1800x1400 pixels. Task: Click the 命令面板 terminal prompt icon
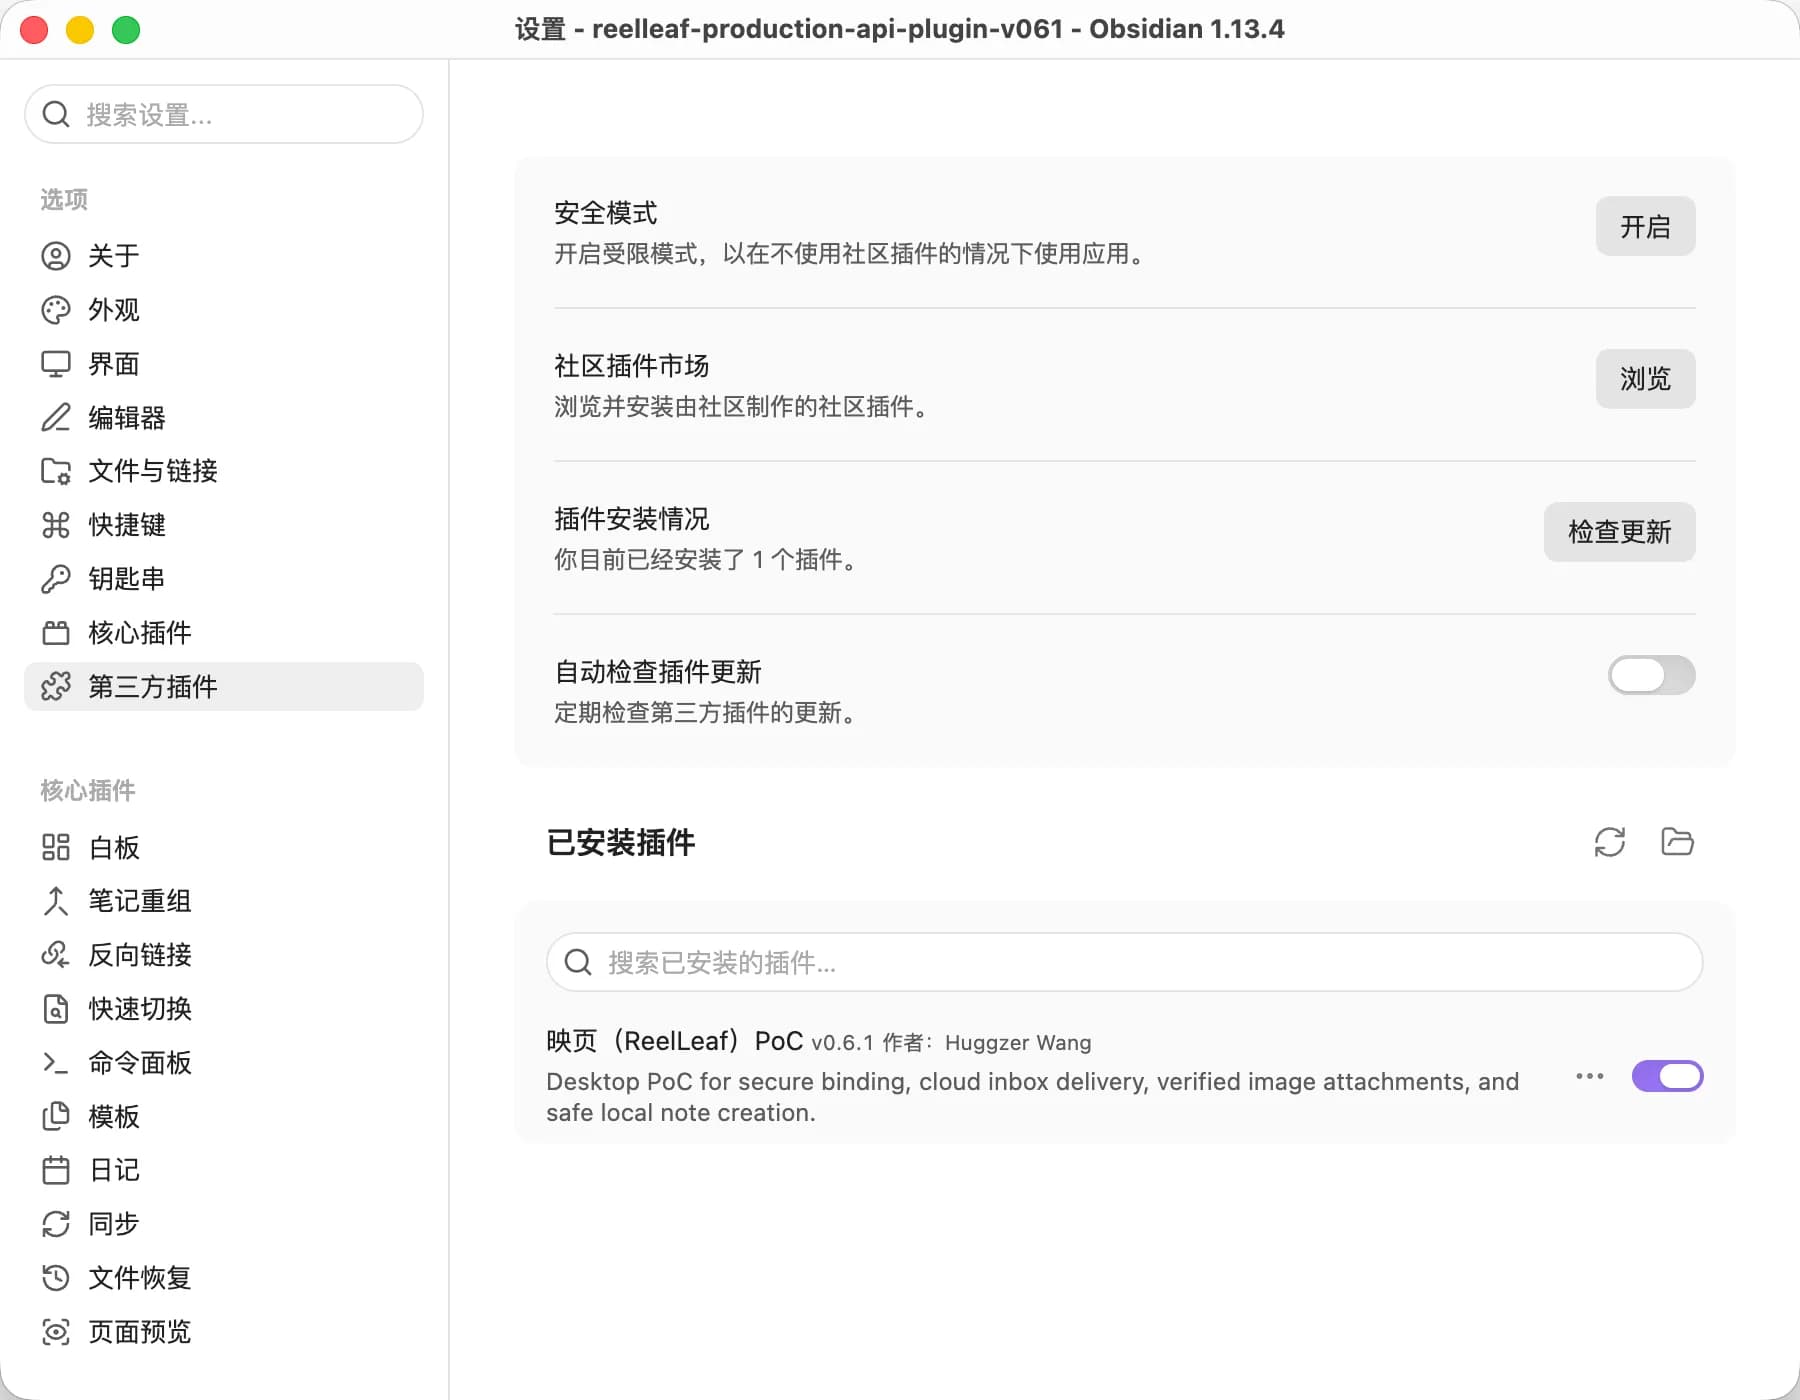pyautogui.click(x=56, y=1063)
